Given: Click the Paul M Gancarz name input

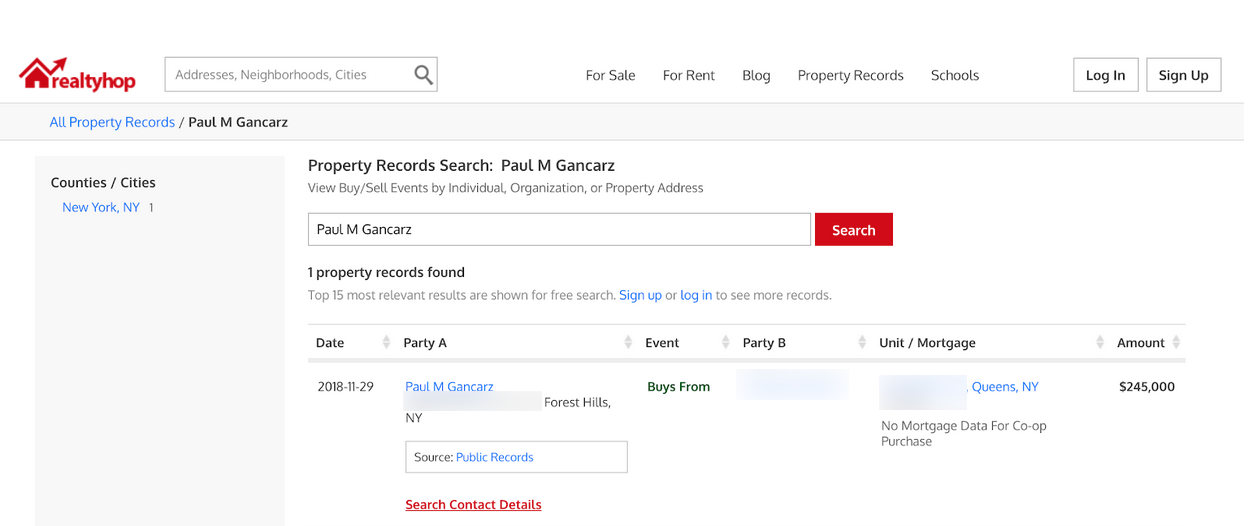Looking at the screenshot, I should [558, 230].
